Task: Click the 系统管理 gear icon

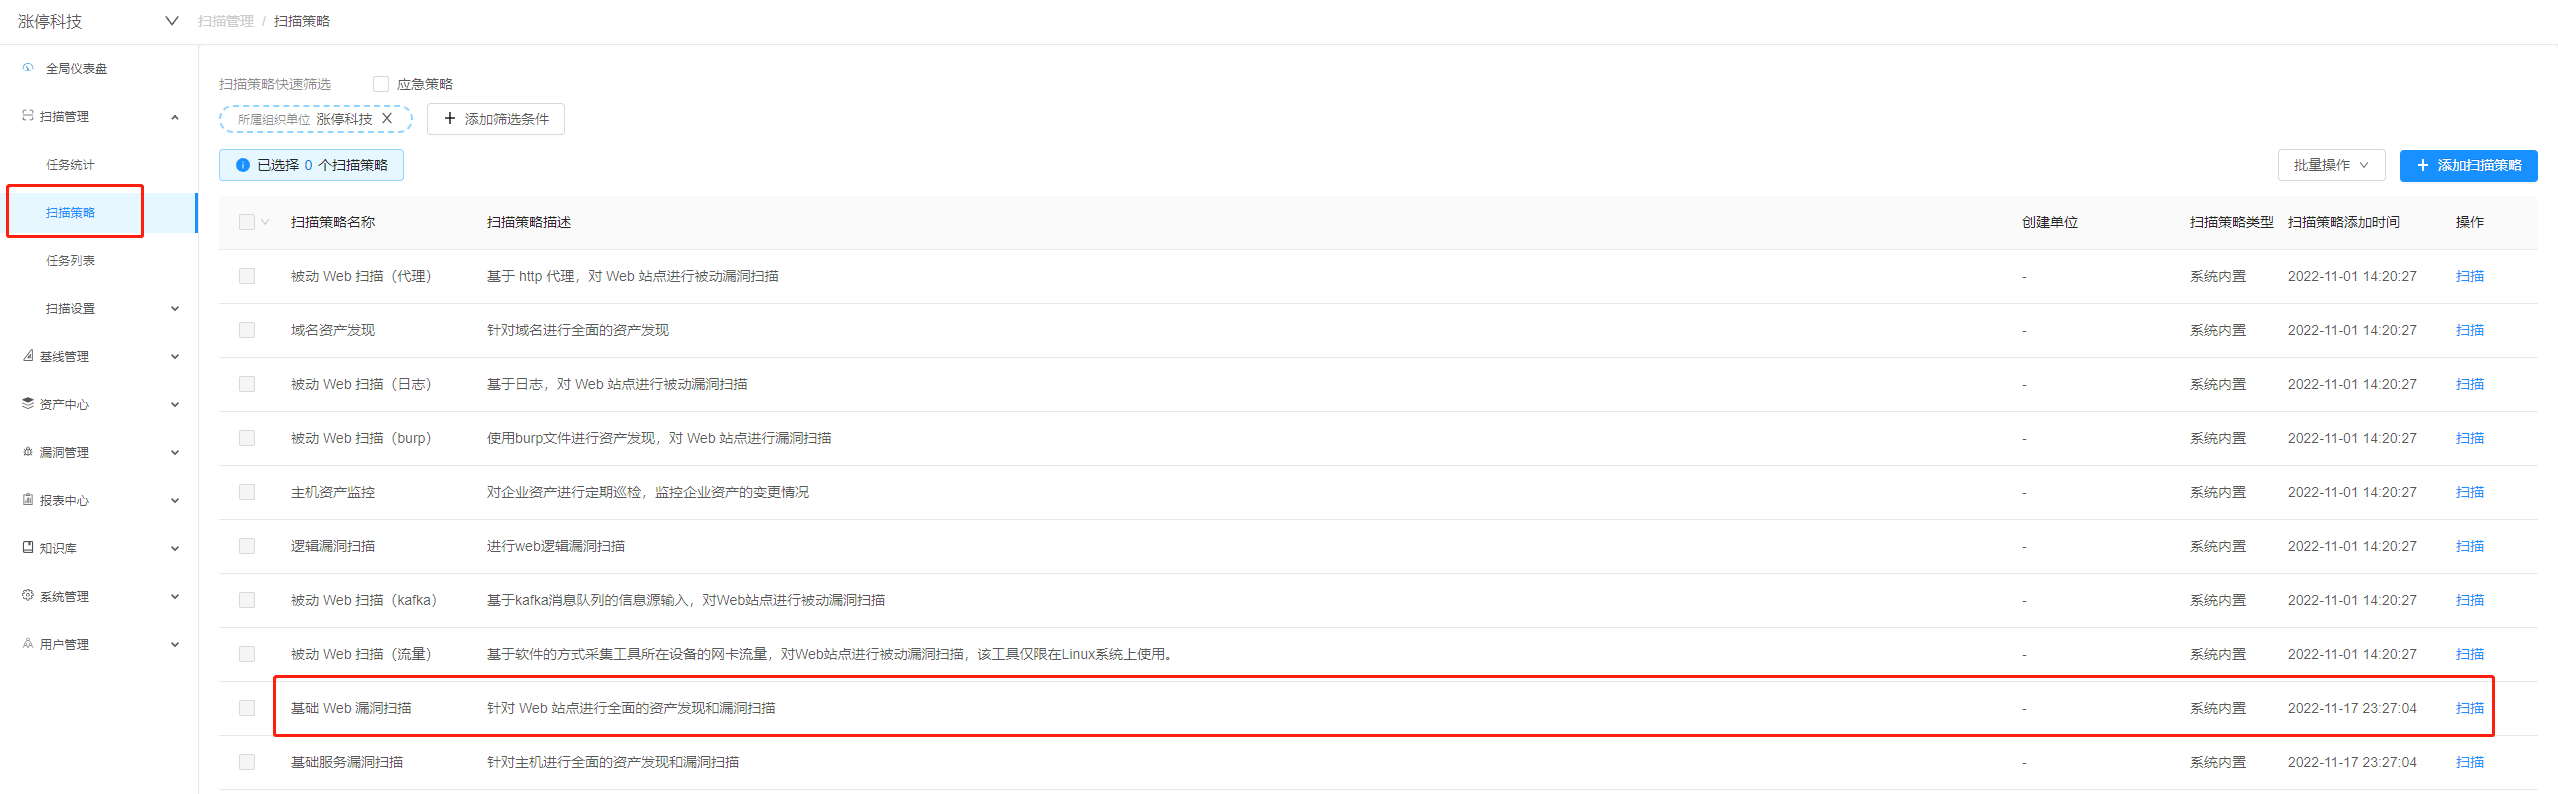Action: (x=28, y=596)
